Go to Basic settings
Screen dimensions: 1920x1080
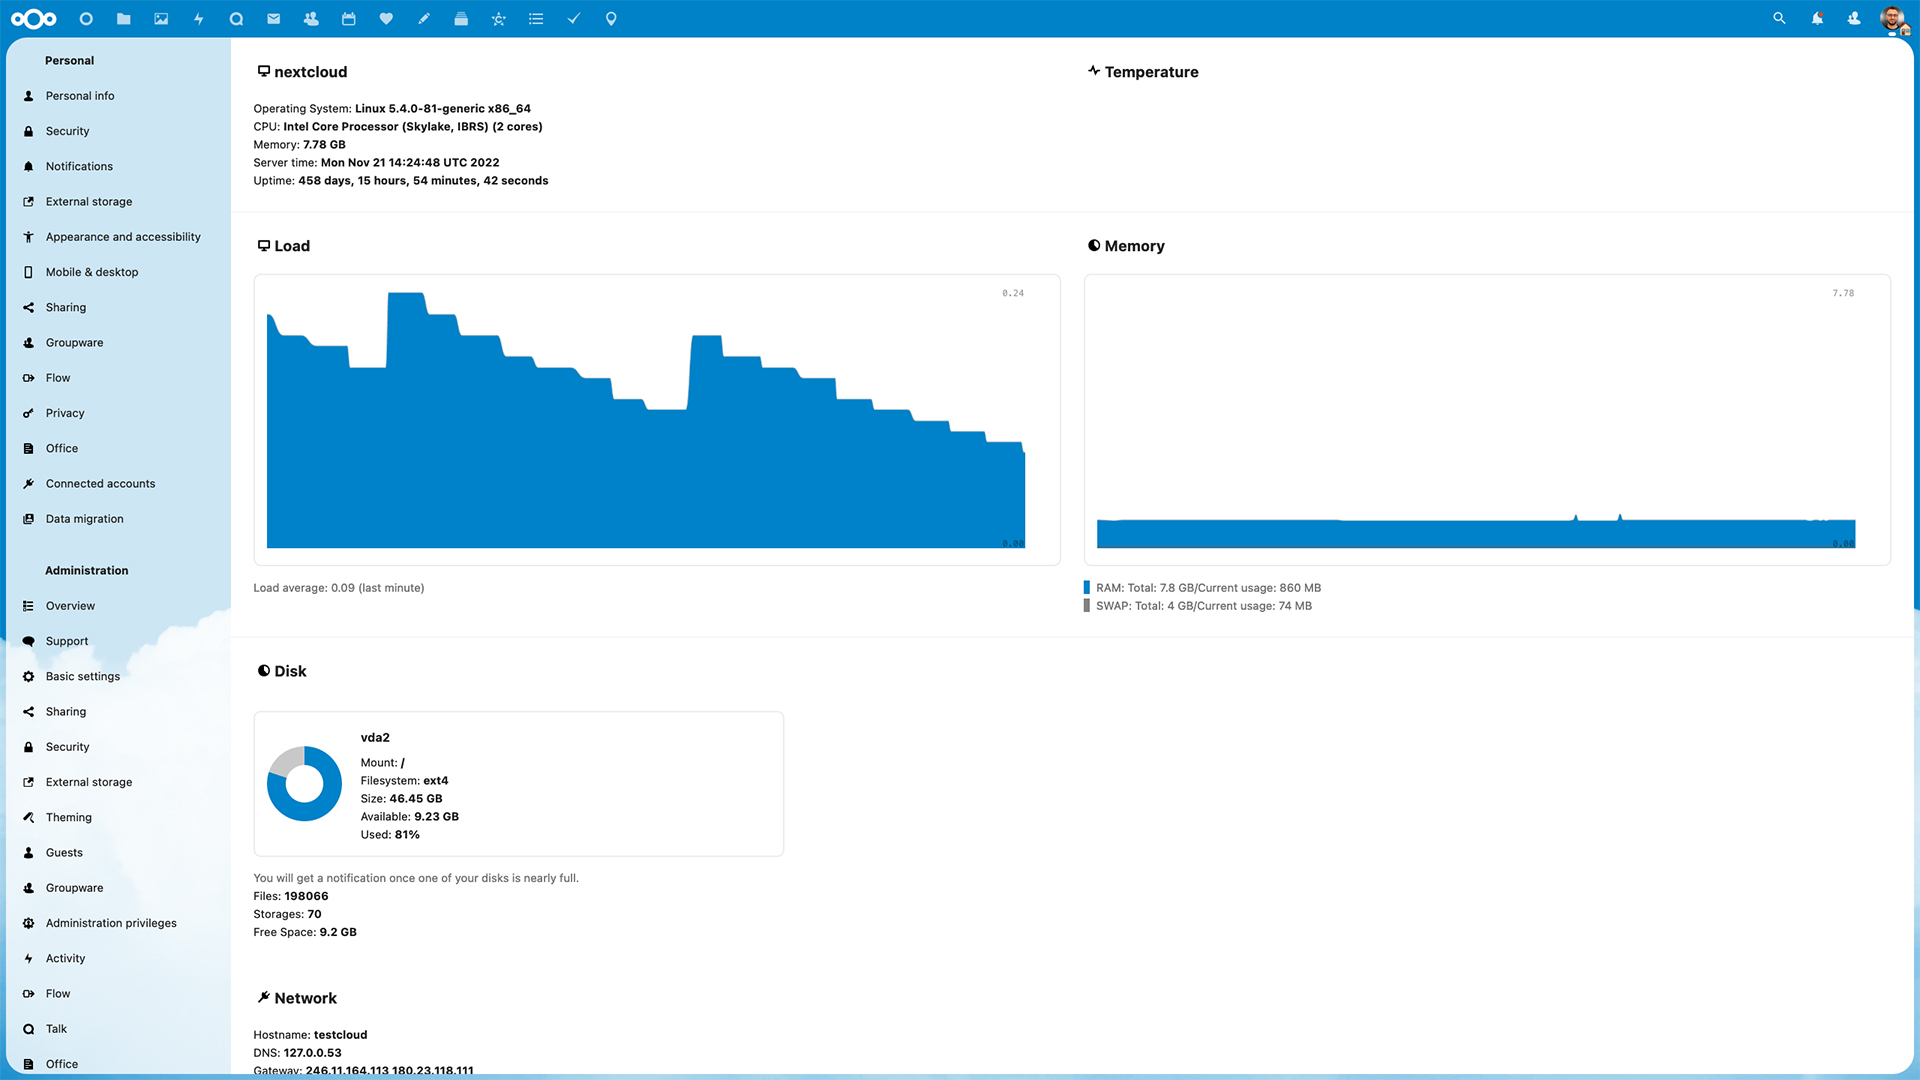(x=83, y=676)
